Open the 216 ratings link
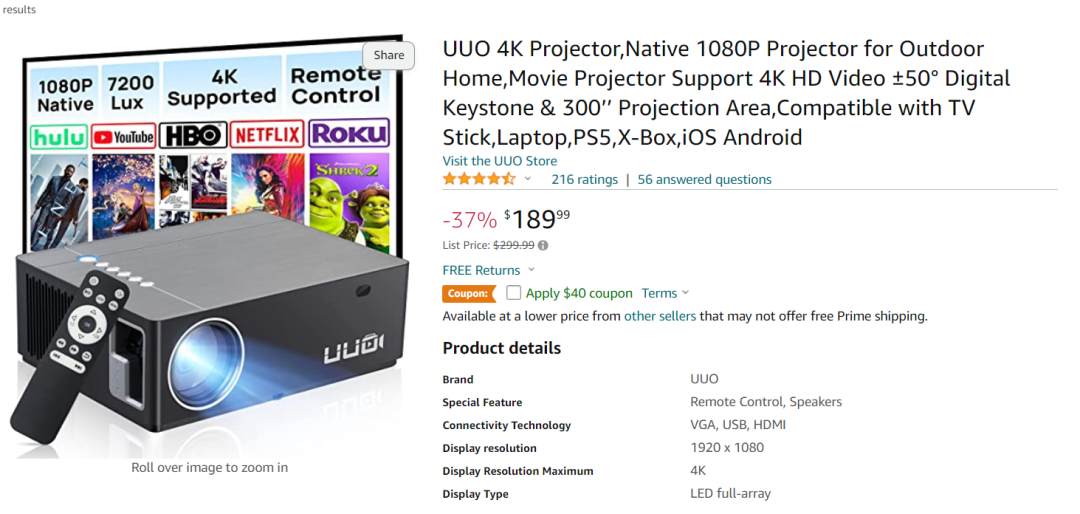1080x514 pixels. coord(585,179)
